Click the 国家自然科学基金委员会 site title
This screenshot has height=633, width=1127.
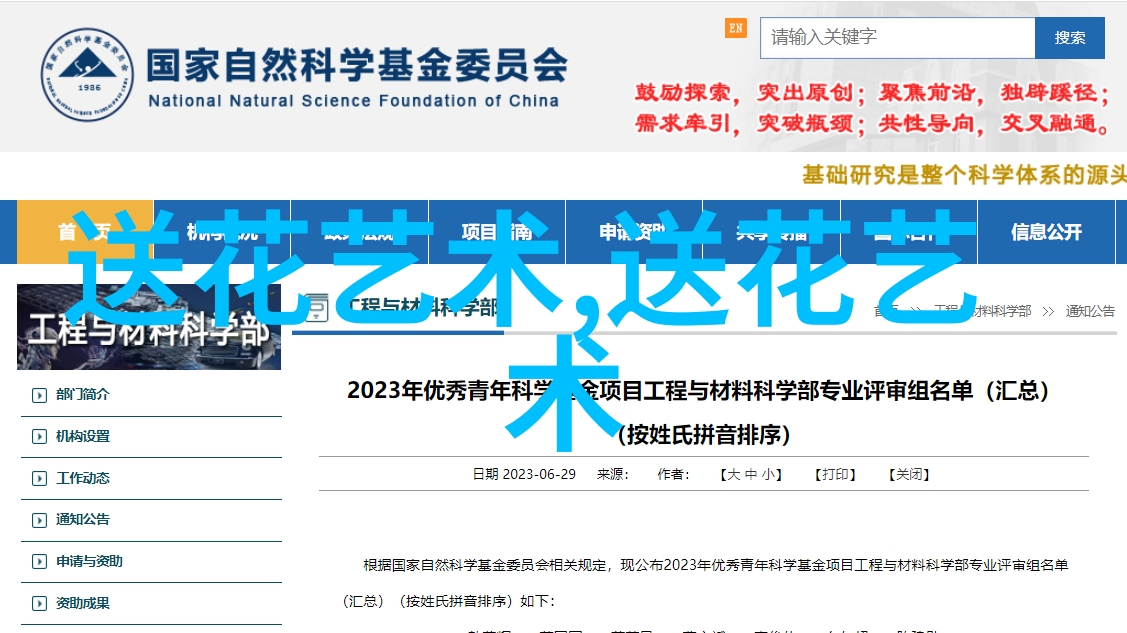point(356,65)
